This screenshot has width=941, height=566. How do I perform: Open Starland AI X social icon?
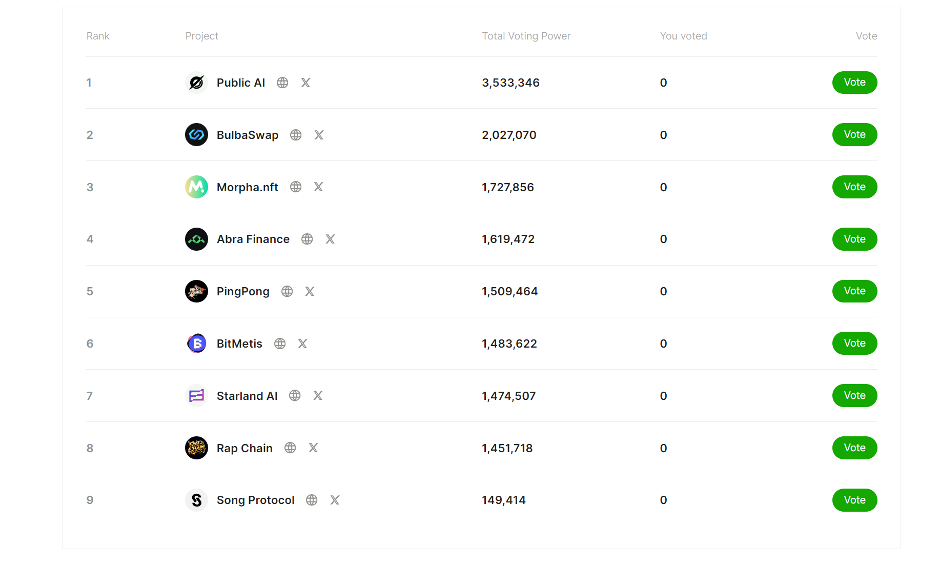click(x=318, y=396)
